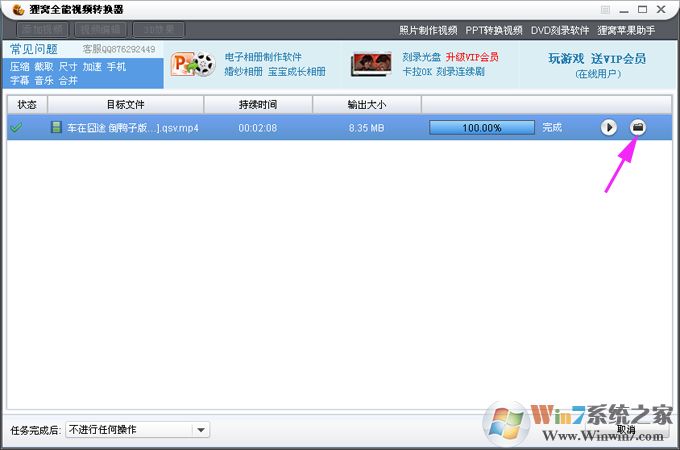Click the 客服QQ876292449 text

119,49
